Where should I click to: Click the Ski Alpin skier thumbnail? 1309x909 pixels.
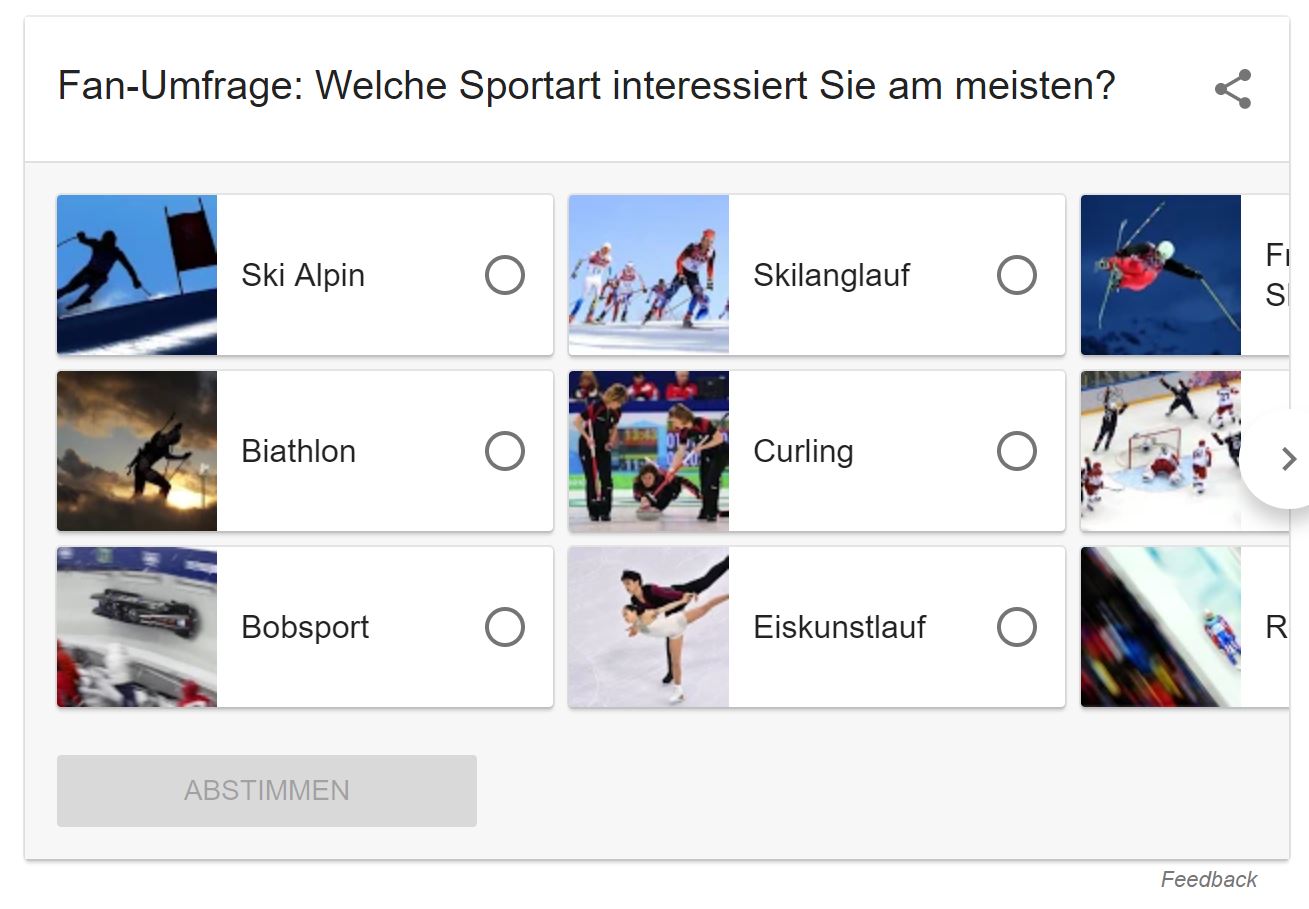click(137, 275)
